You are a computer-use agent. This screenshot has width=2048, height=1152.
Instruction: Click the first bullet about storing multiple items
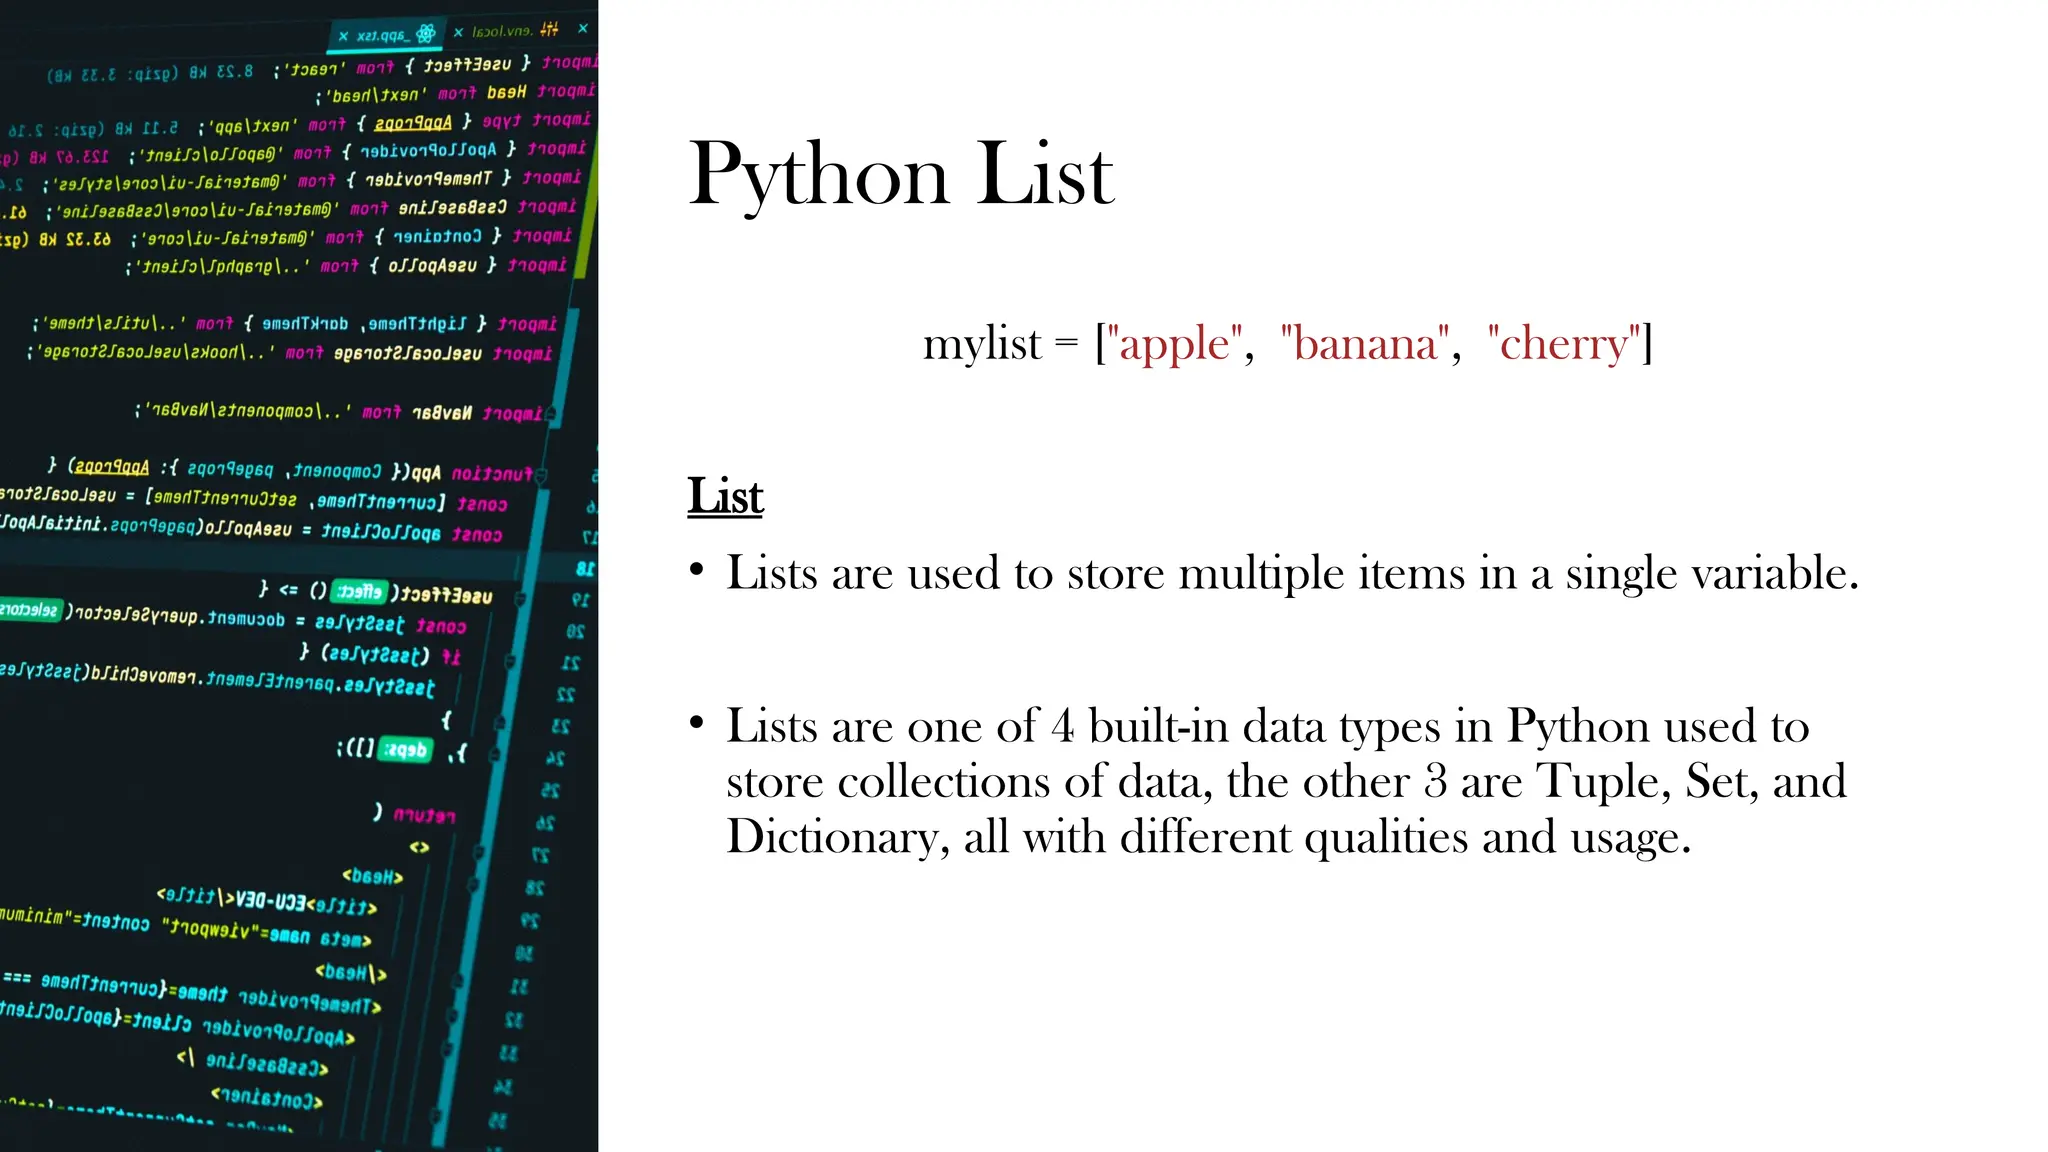pyautogui.click(x=1291, y=573)
